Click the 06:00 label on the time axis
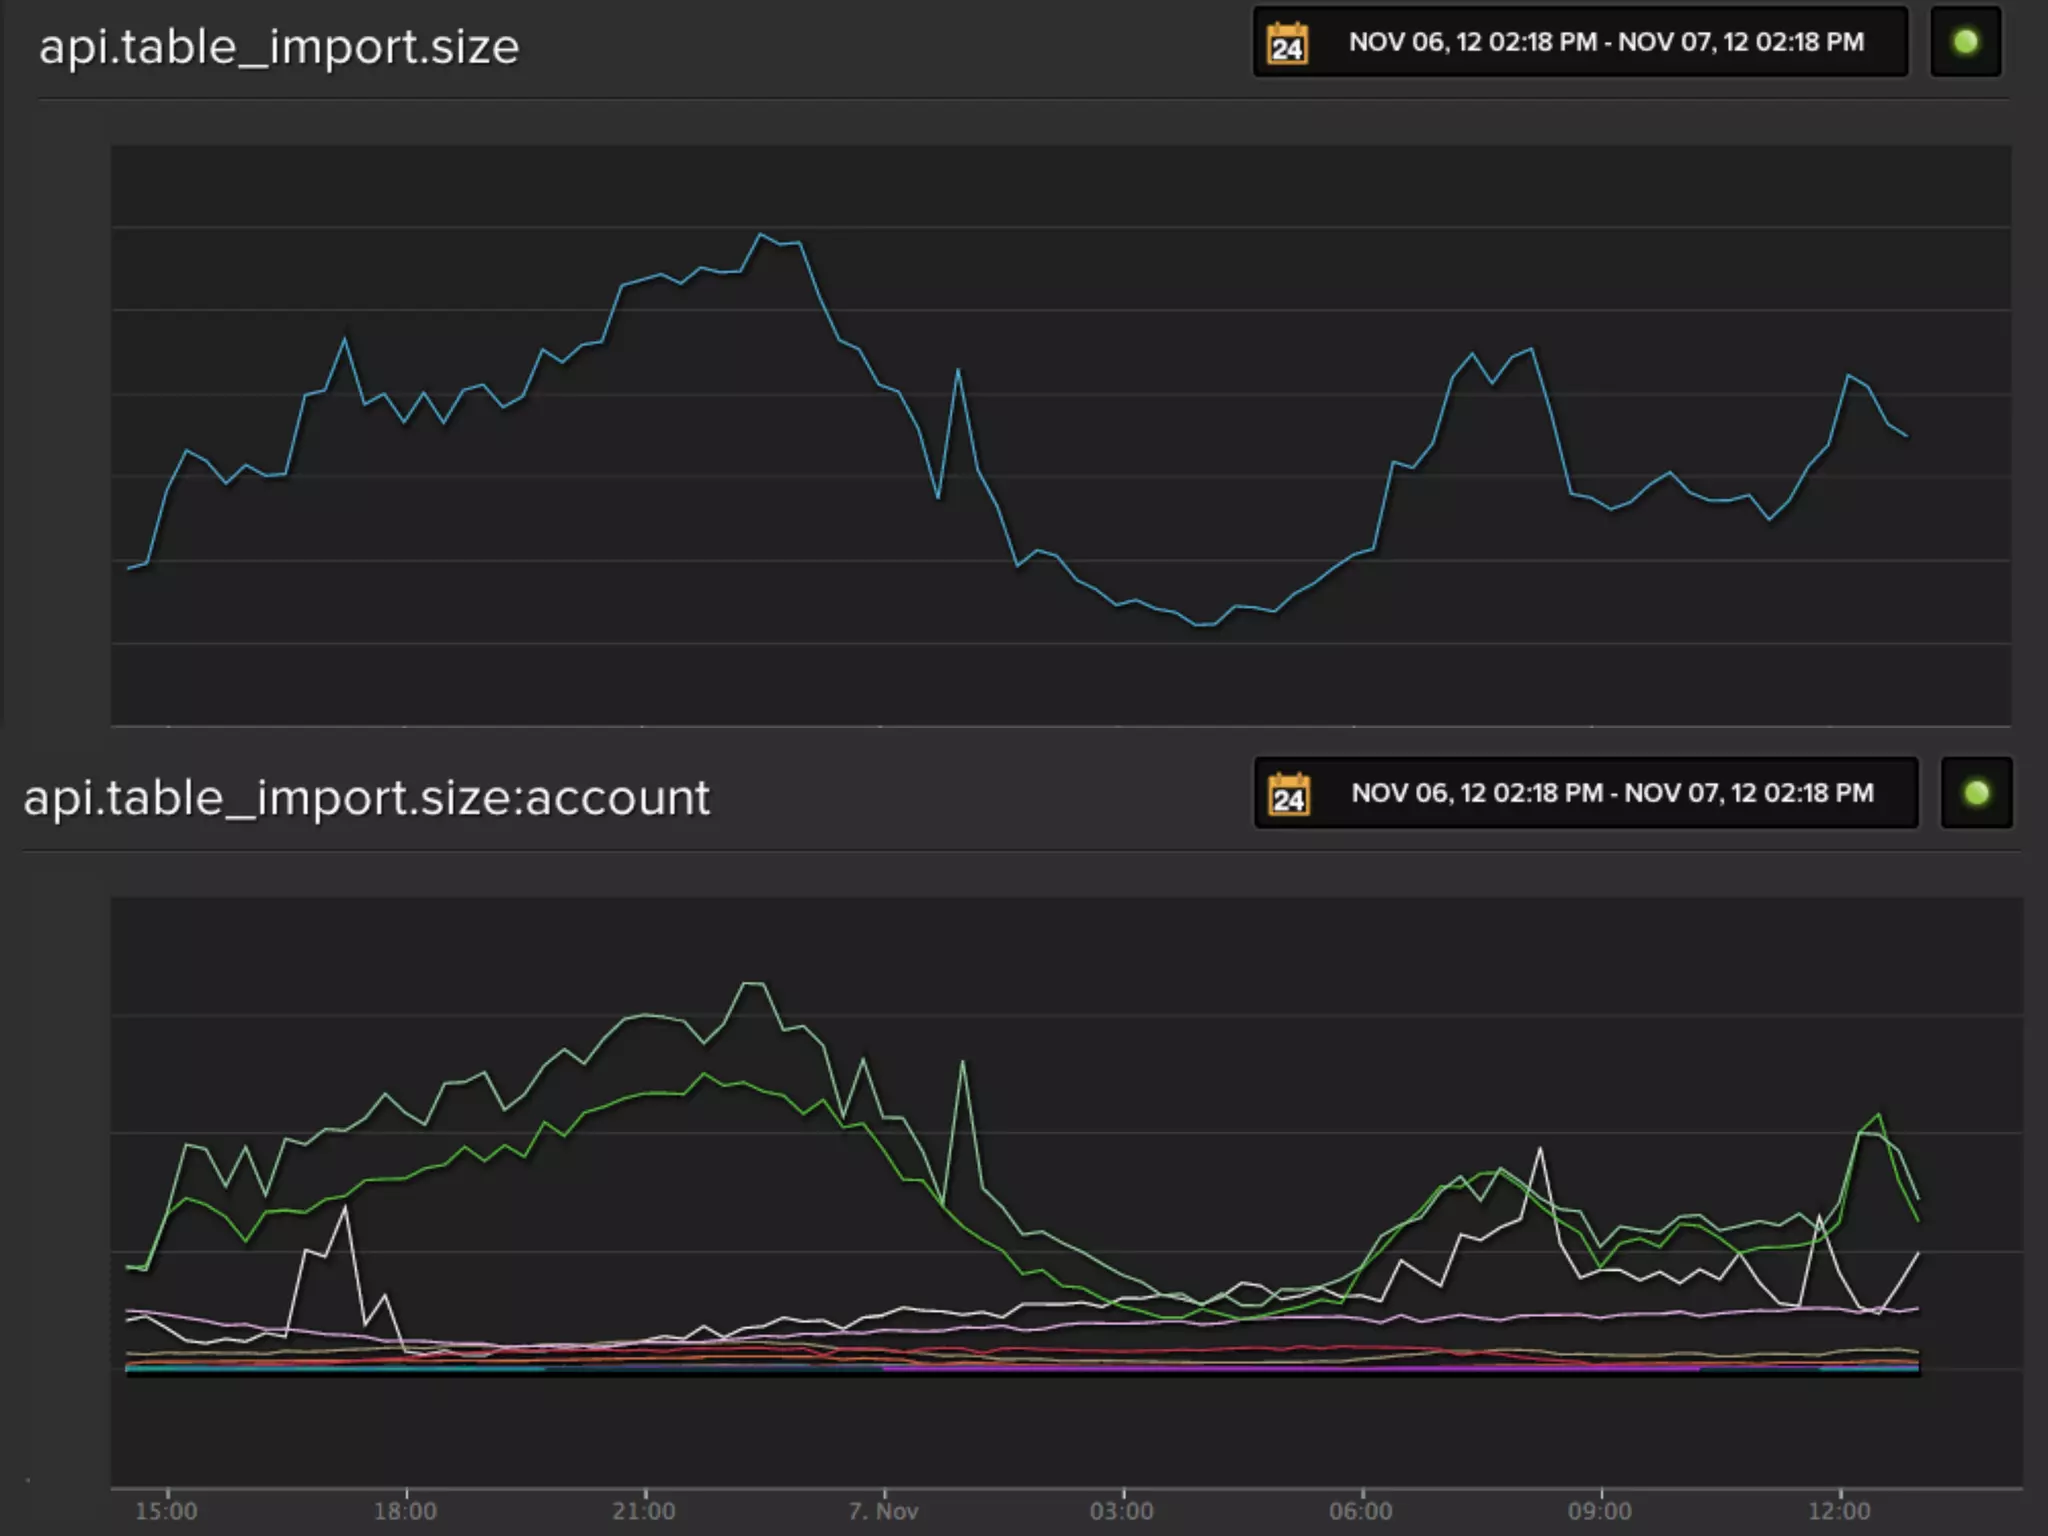The width and height of the screenshot is (2048, 1536). 1361,1511
